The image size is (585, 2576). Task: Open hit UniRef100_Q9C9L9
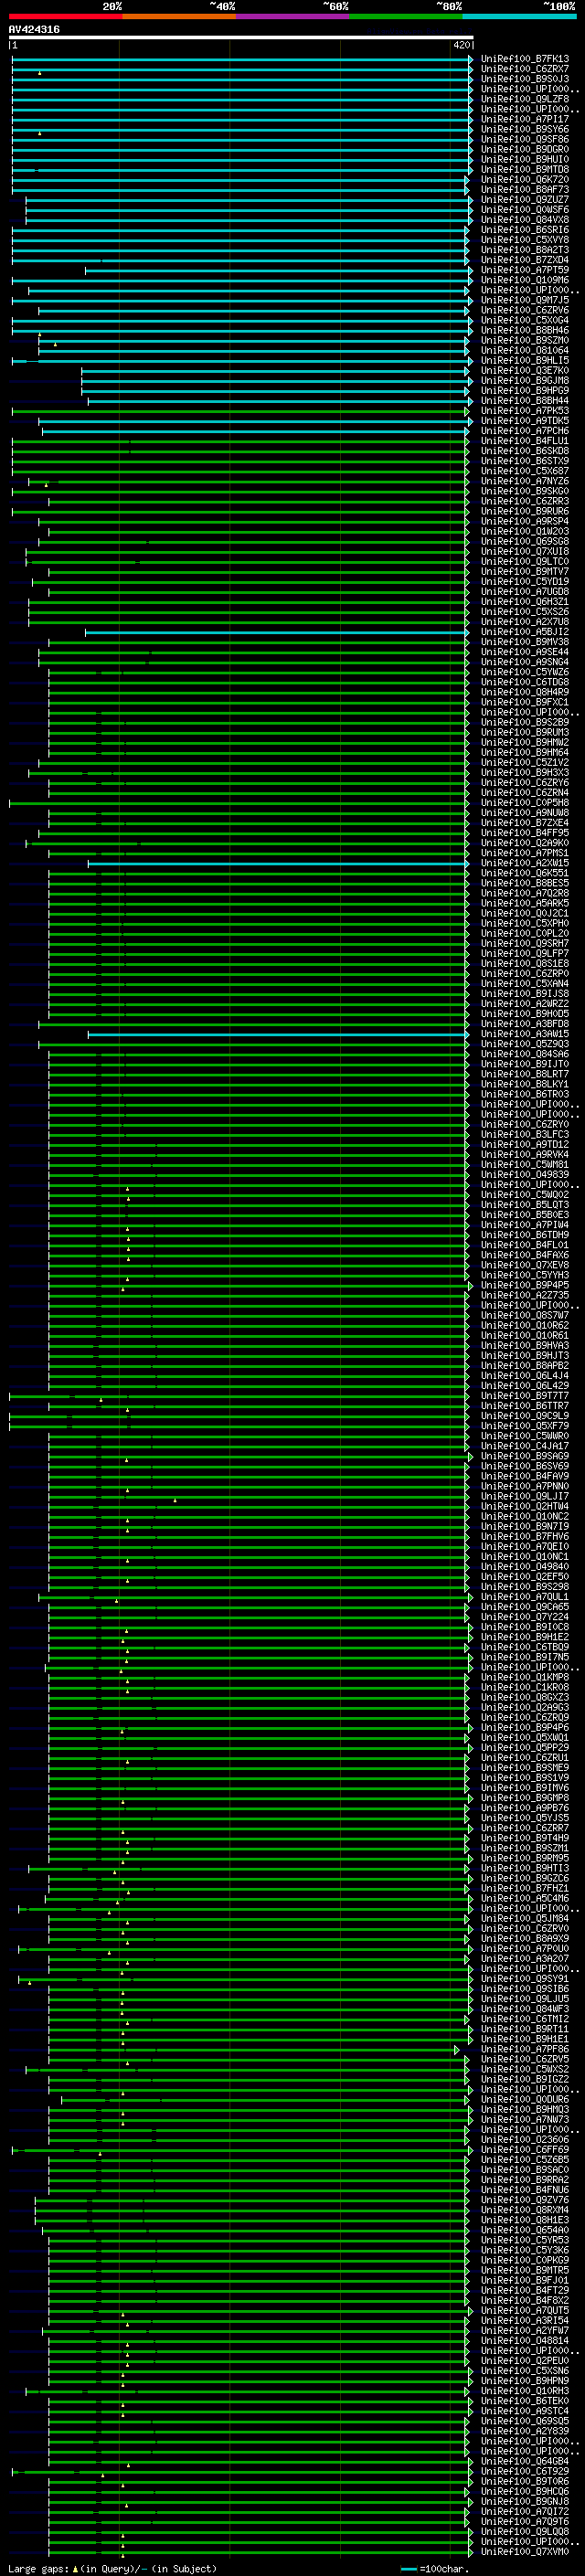point(525,1416)
